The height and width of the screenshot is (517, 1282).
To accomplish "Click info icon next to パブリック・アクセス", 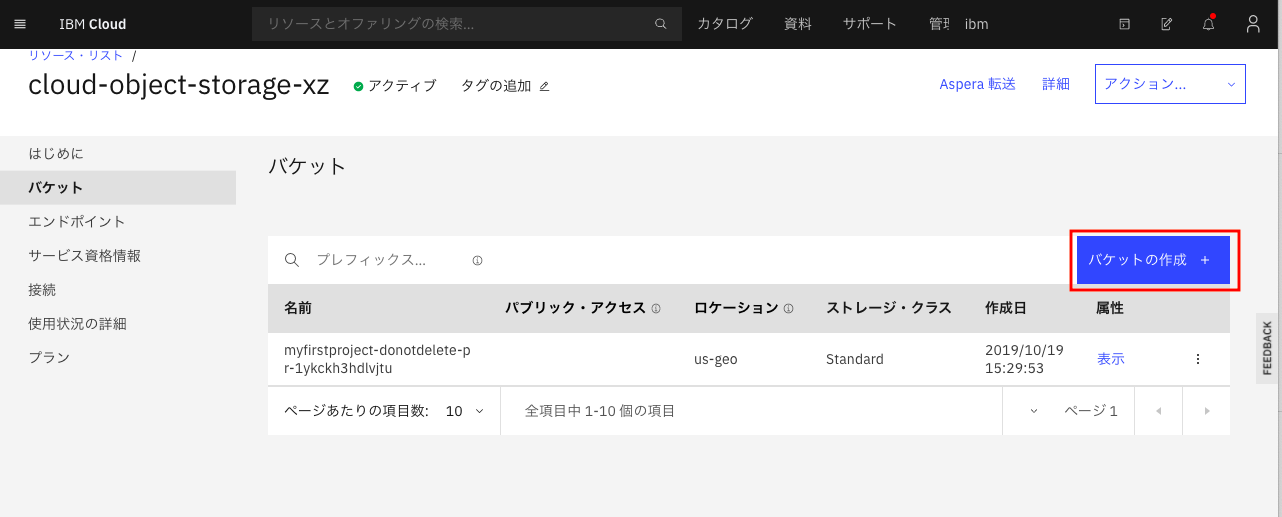I will [656, 309].
